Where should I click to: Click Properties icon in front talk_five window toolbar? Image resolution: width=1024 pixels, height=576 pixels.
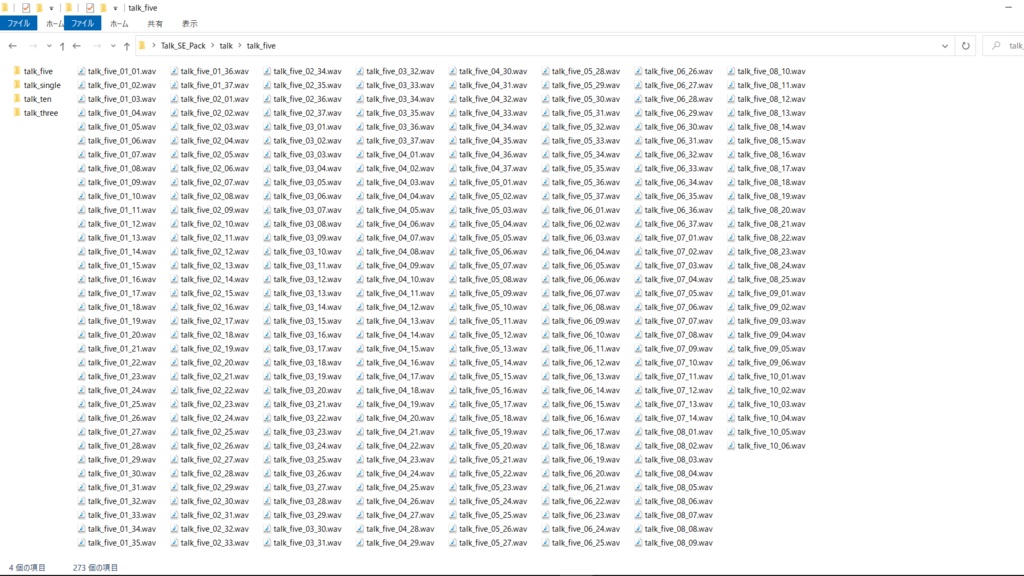(89, 8)
